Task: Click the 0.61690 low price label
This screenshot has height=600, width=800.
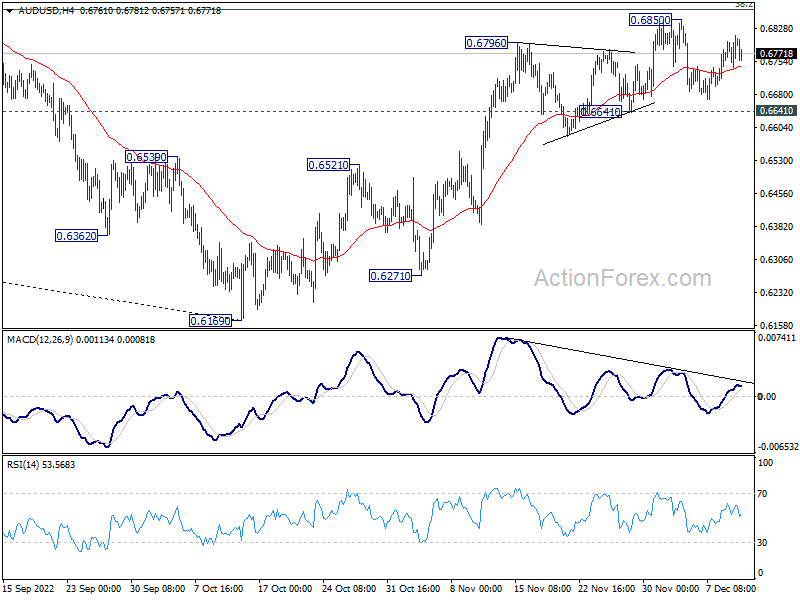Action: [210, 321]
